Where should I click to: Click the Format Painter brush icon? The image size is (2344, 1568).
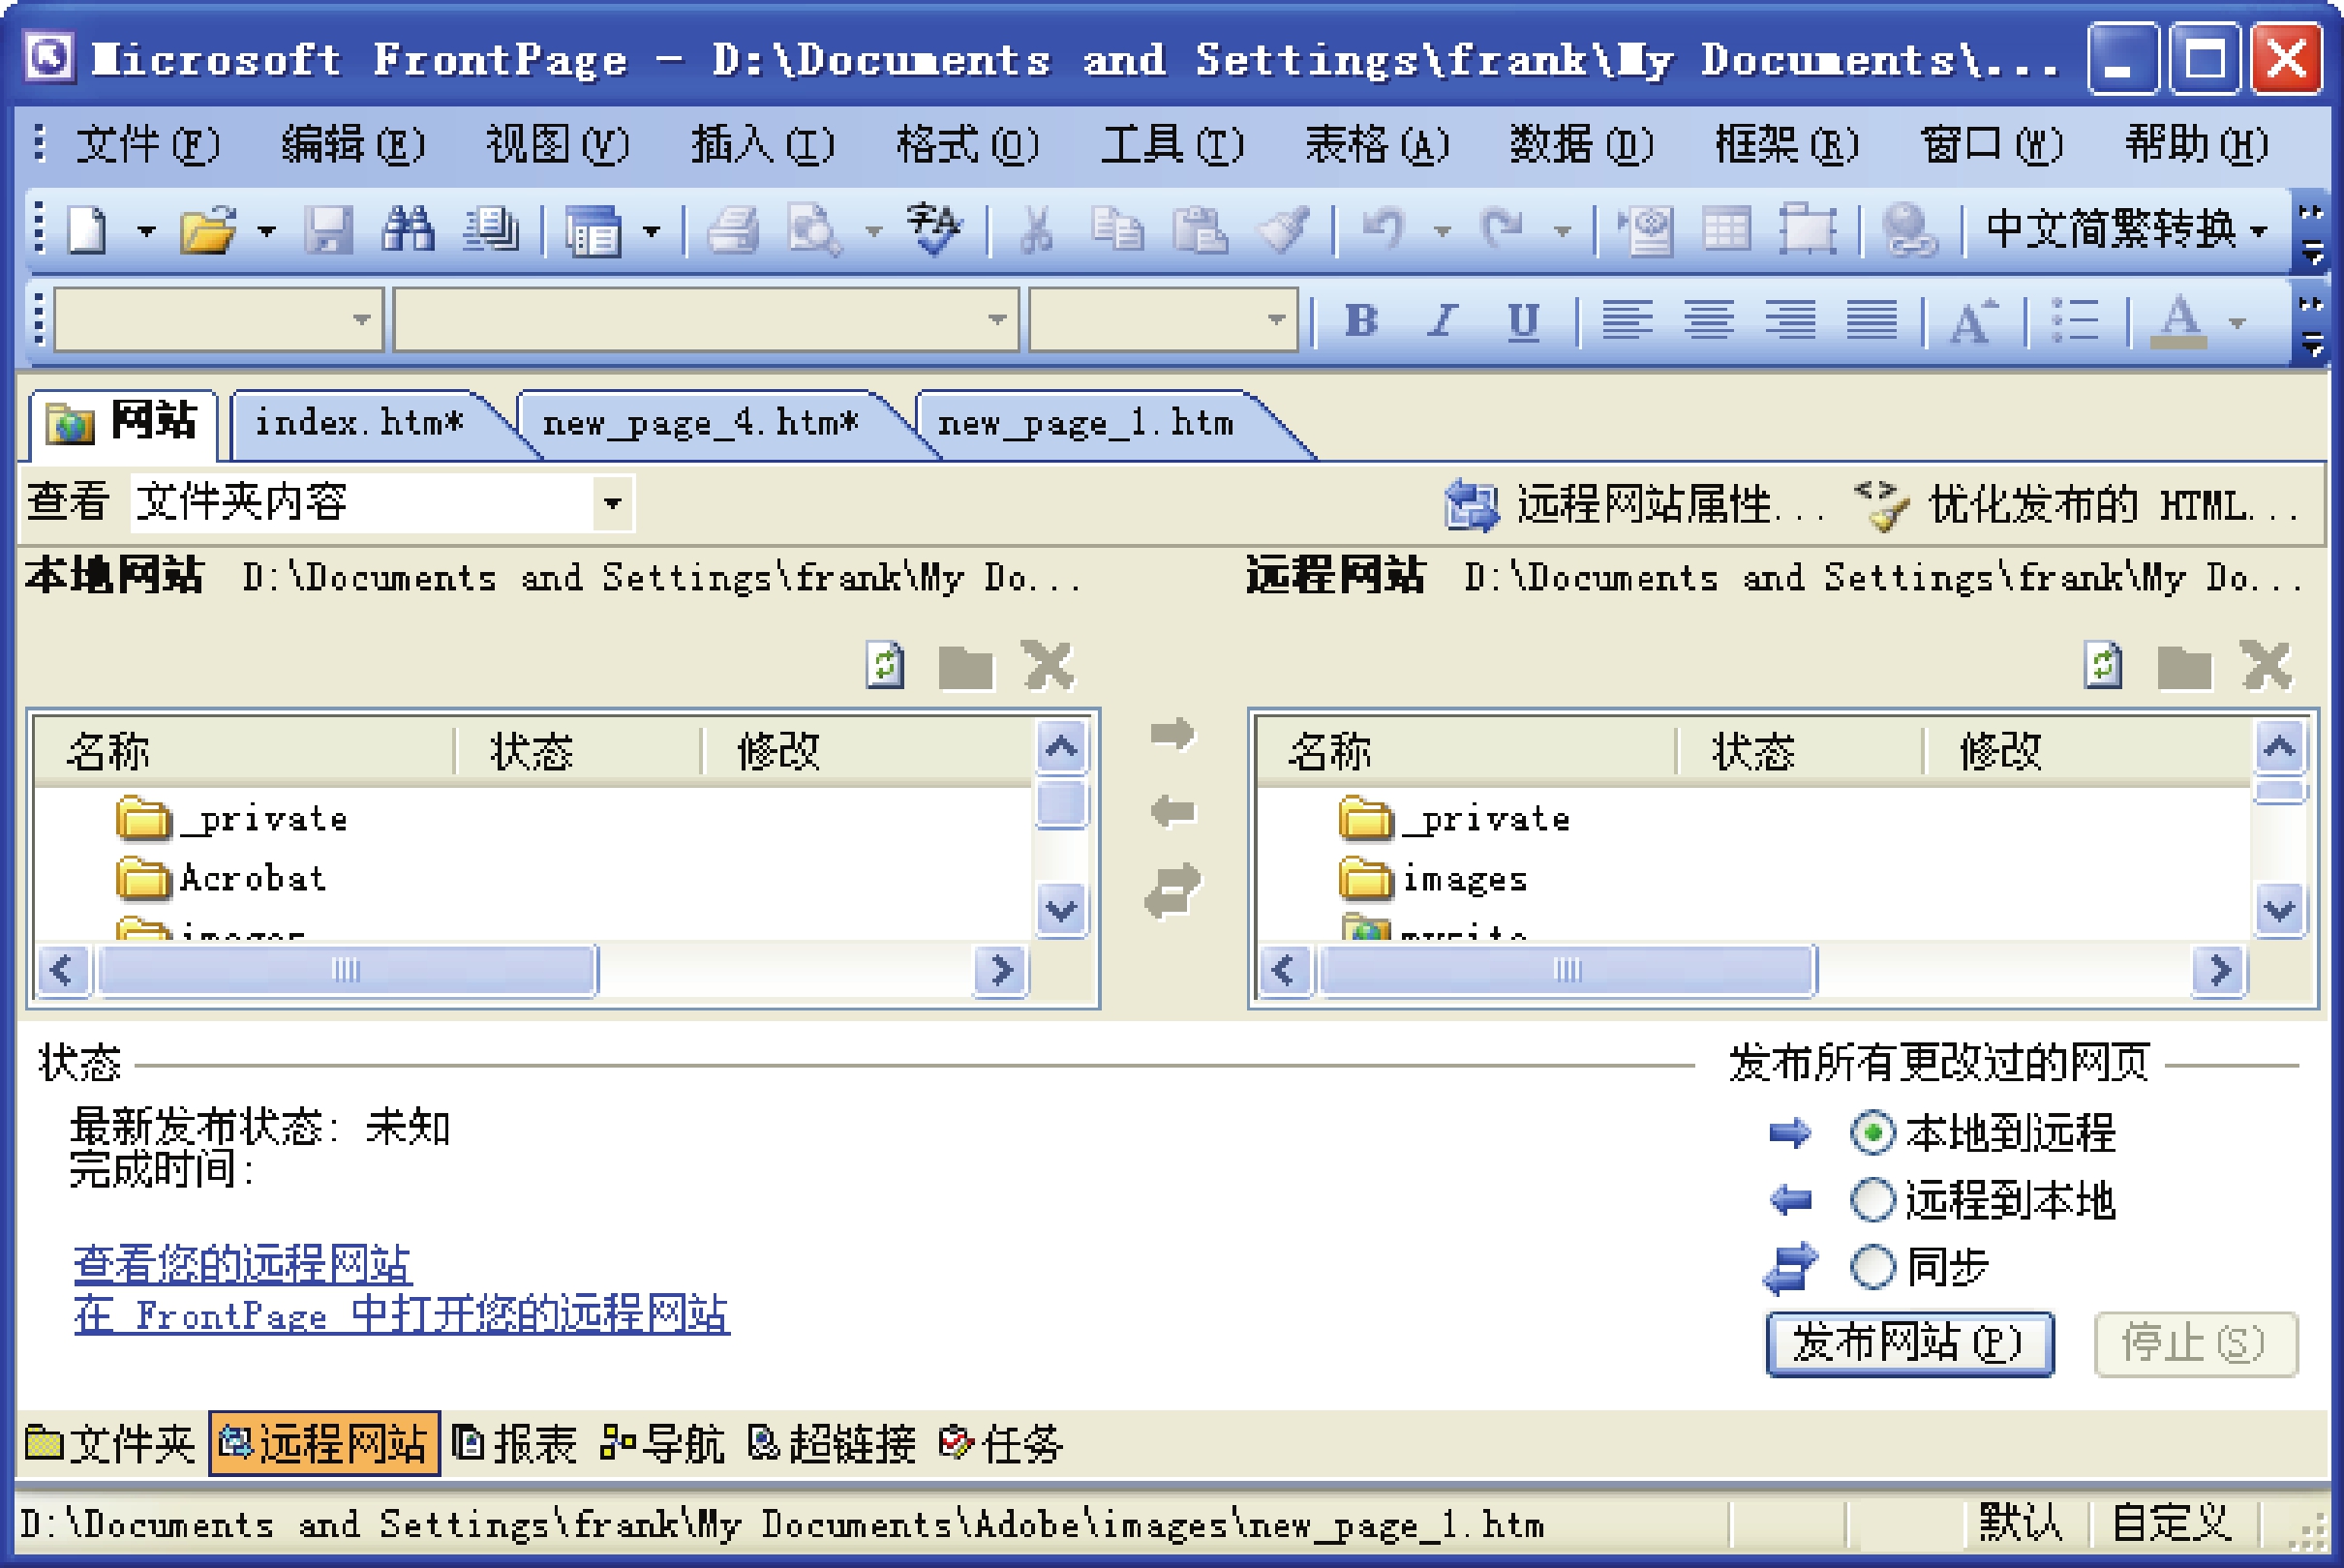pos(1283,230)
